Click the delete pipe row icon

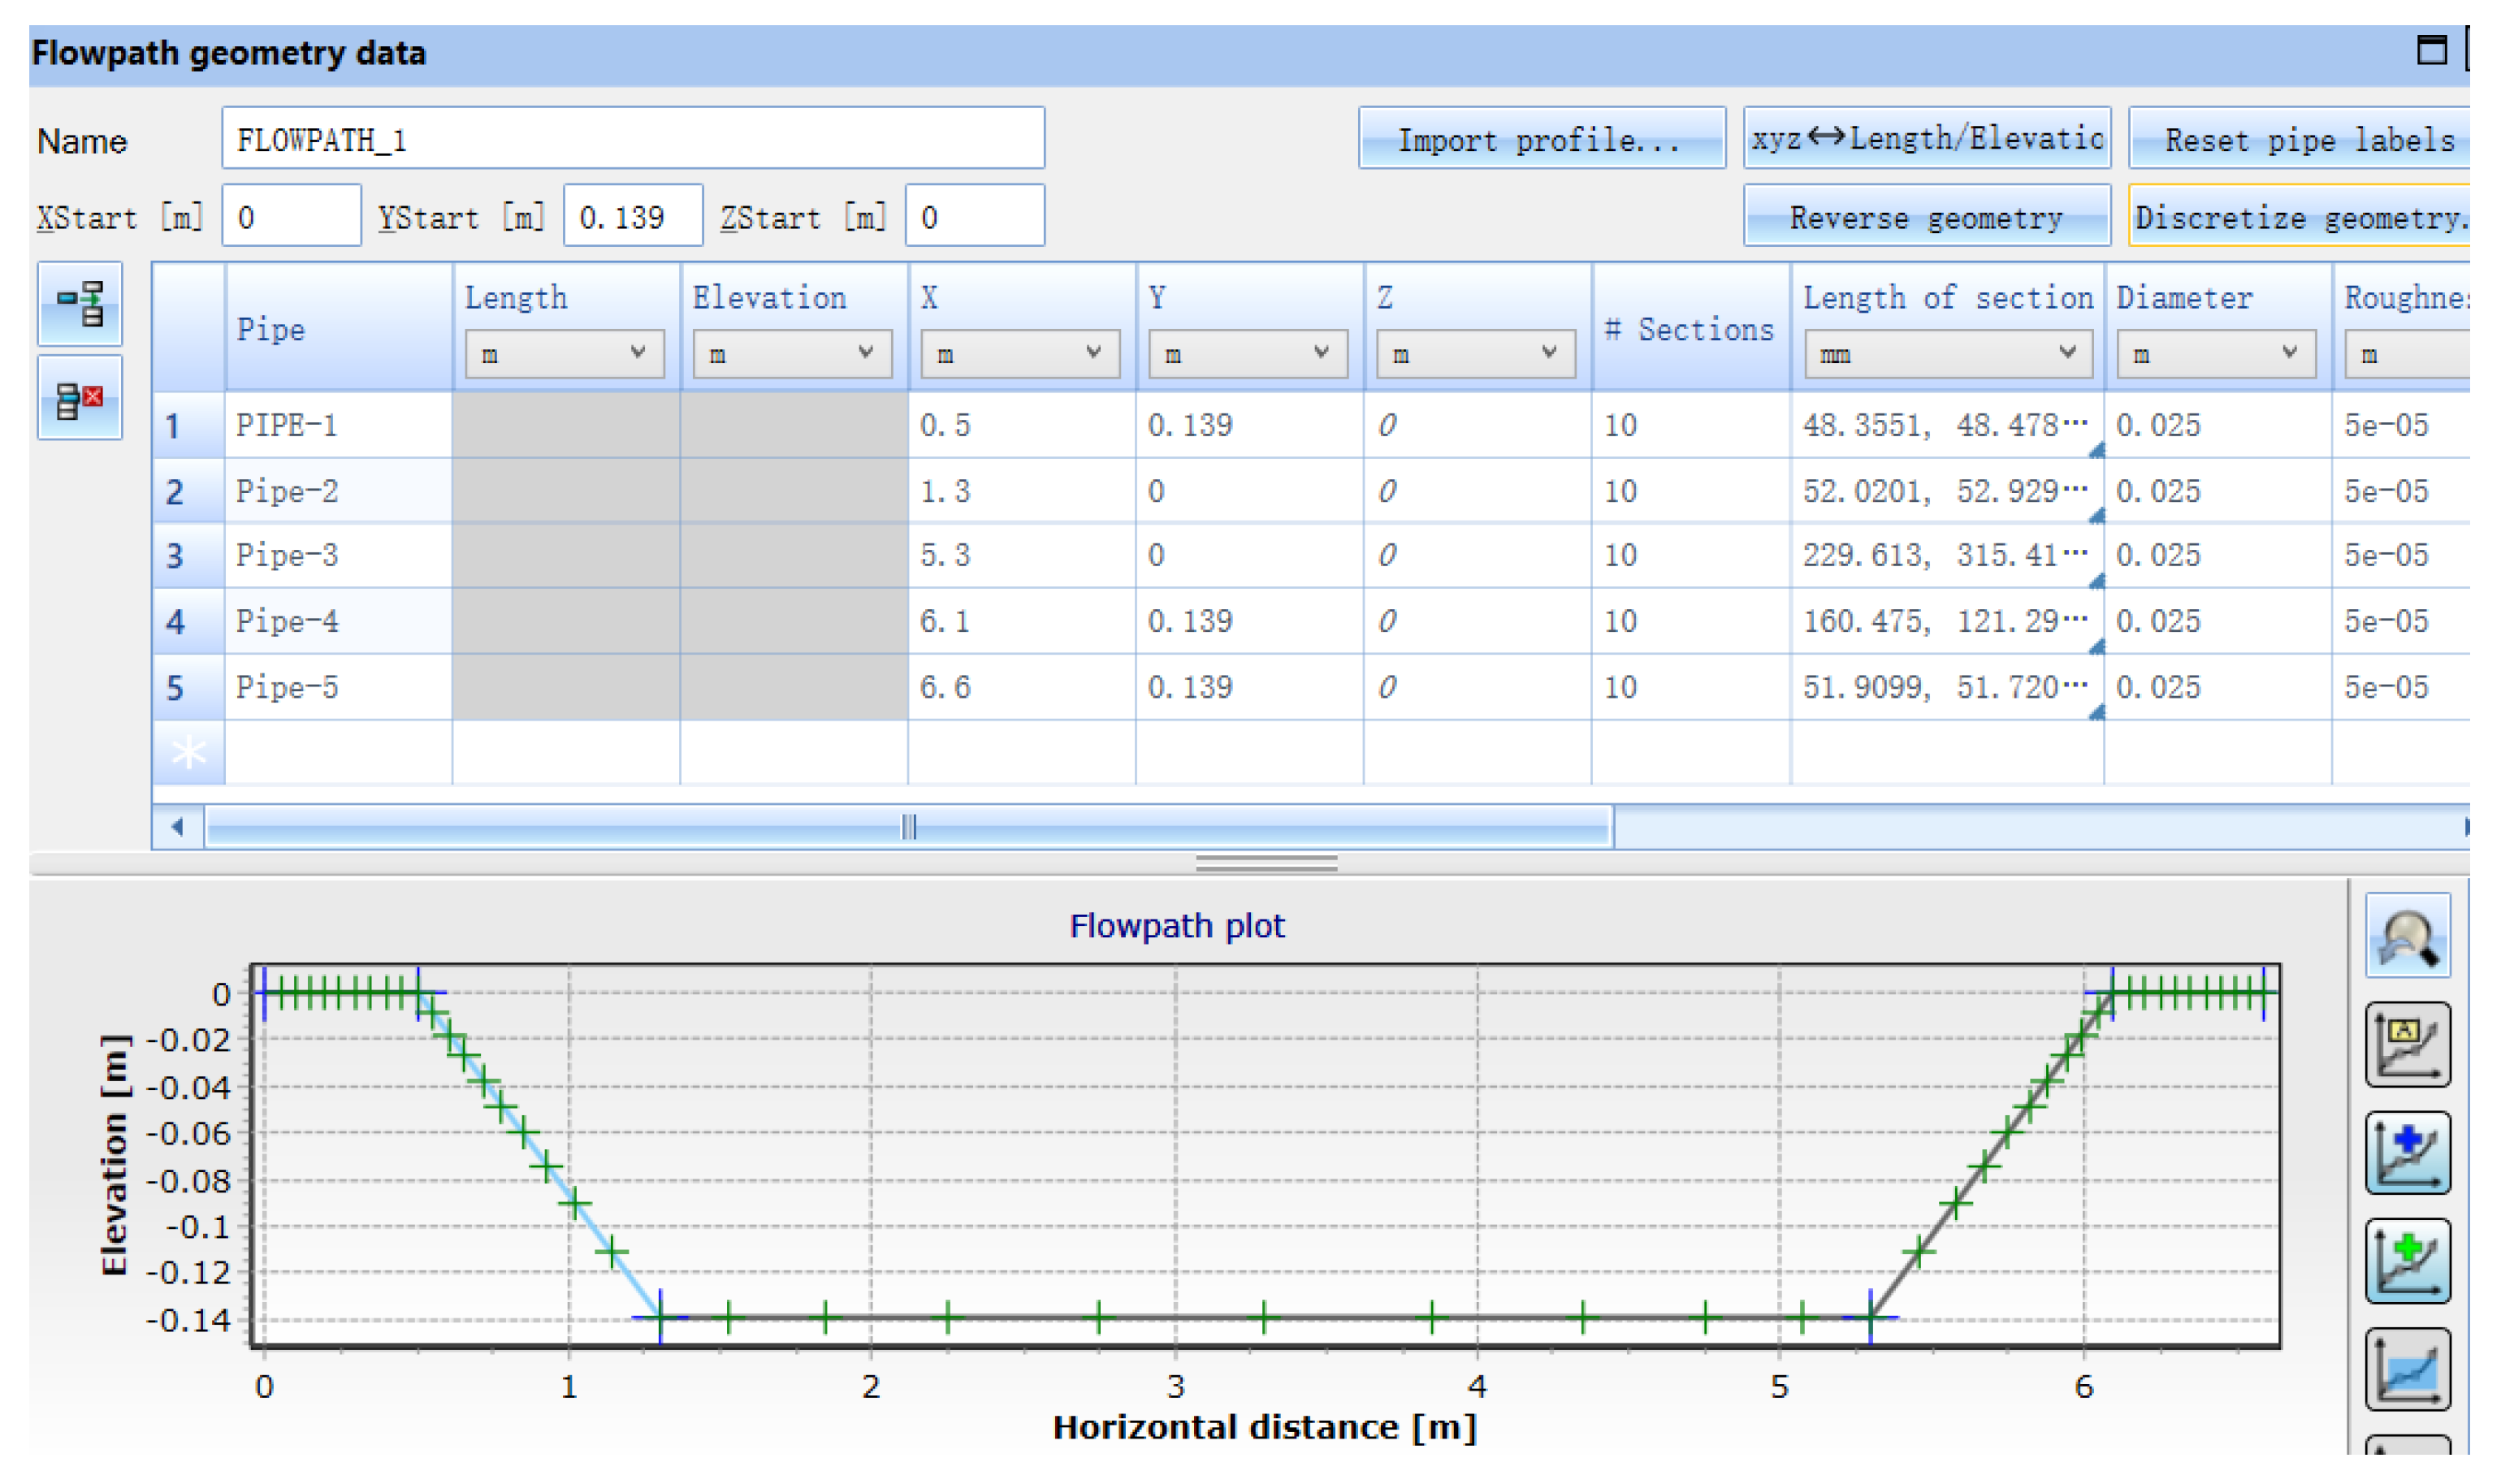point(80,398)
